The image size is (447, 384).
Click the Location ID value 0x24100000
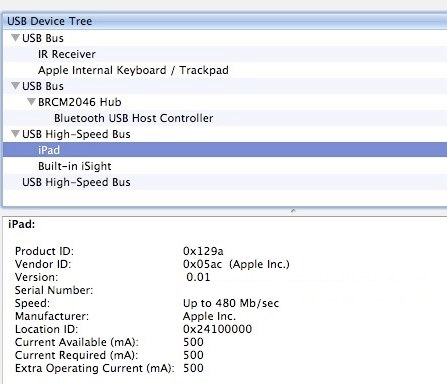point(217,329)
